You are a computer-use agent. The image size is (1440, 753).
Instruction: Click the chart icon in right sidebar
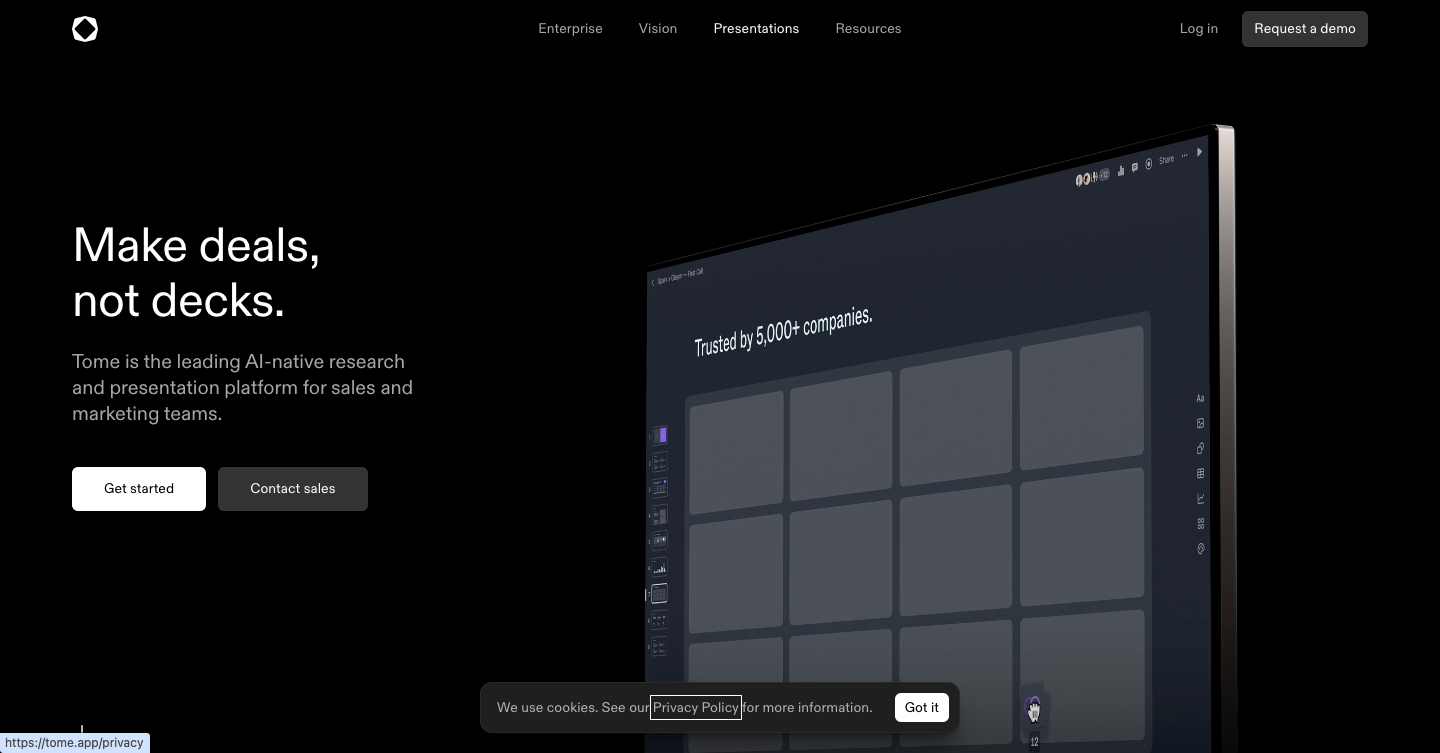pyautogui.click(x=1200, y=498)
